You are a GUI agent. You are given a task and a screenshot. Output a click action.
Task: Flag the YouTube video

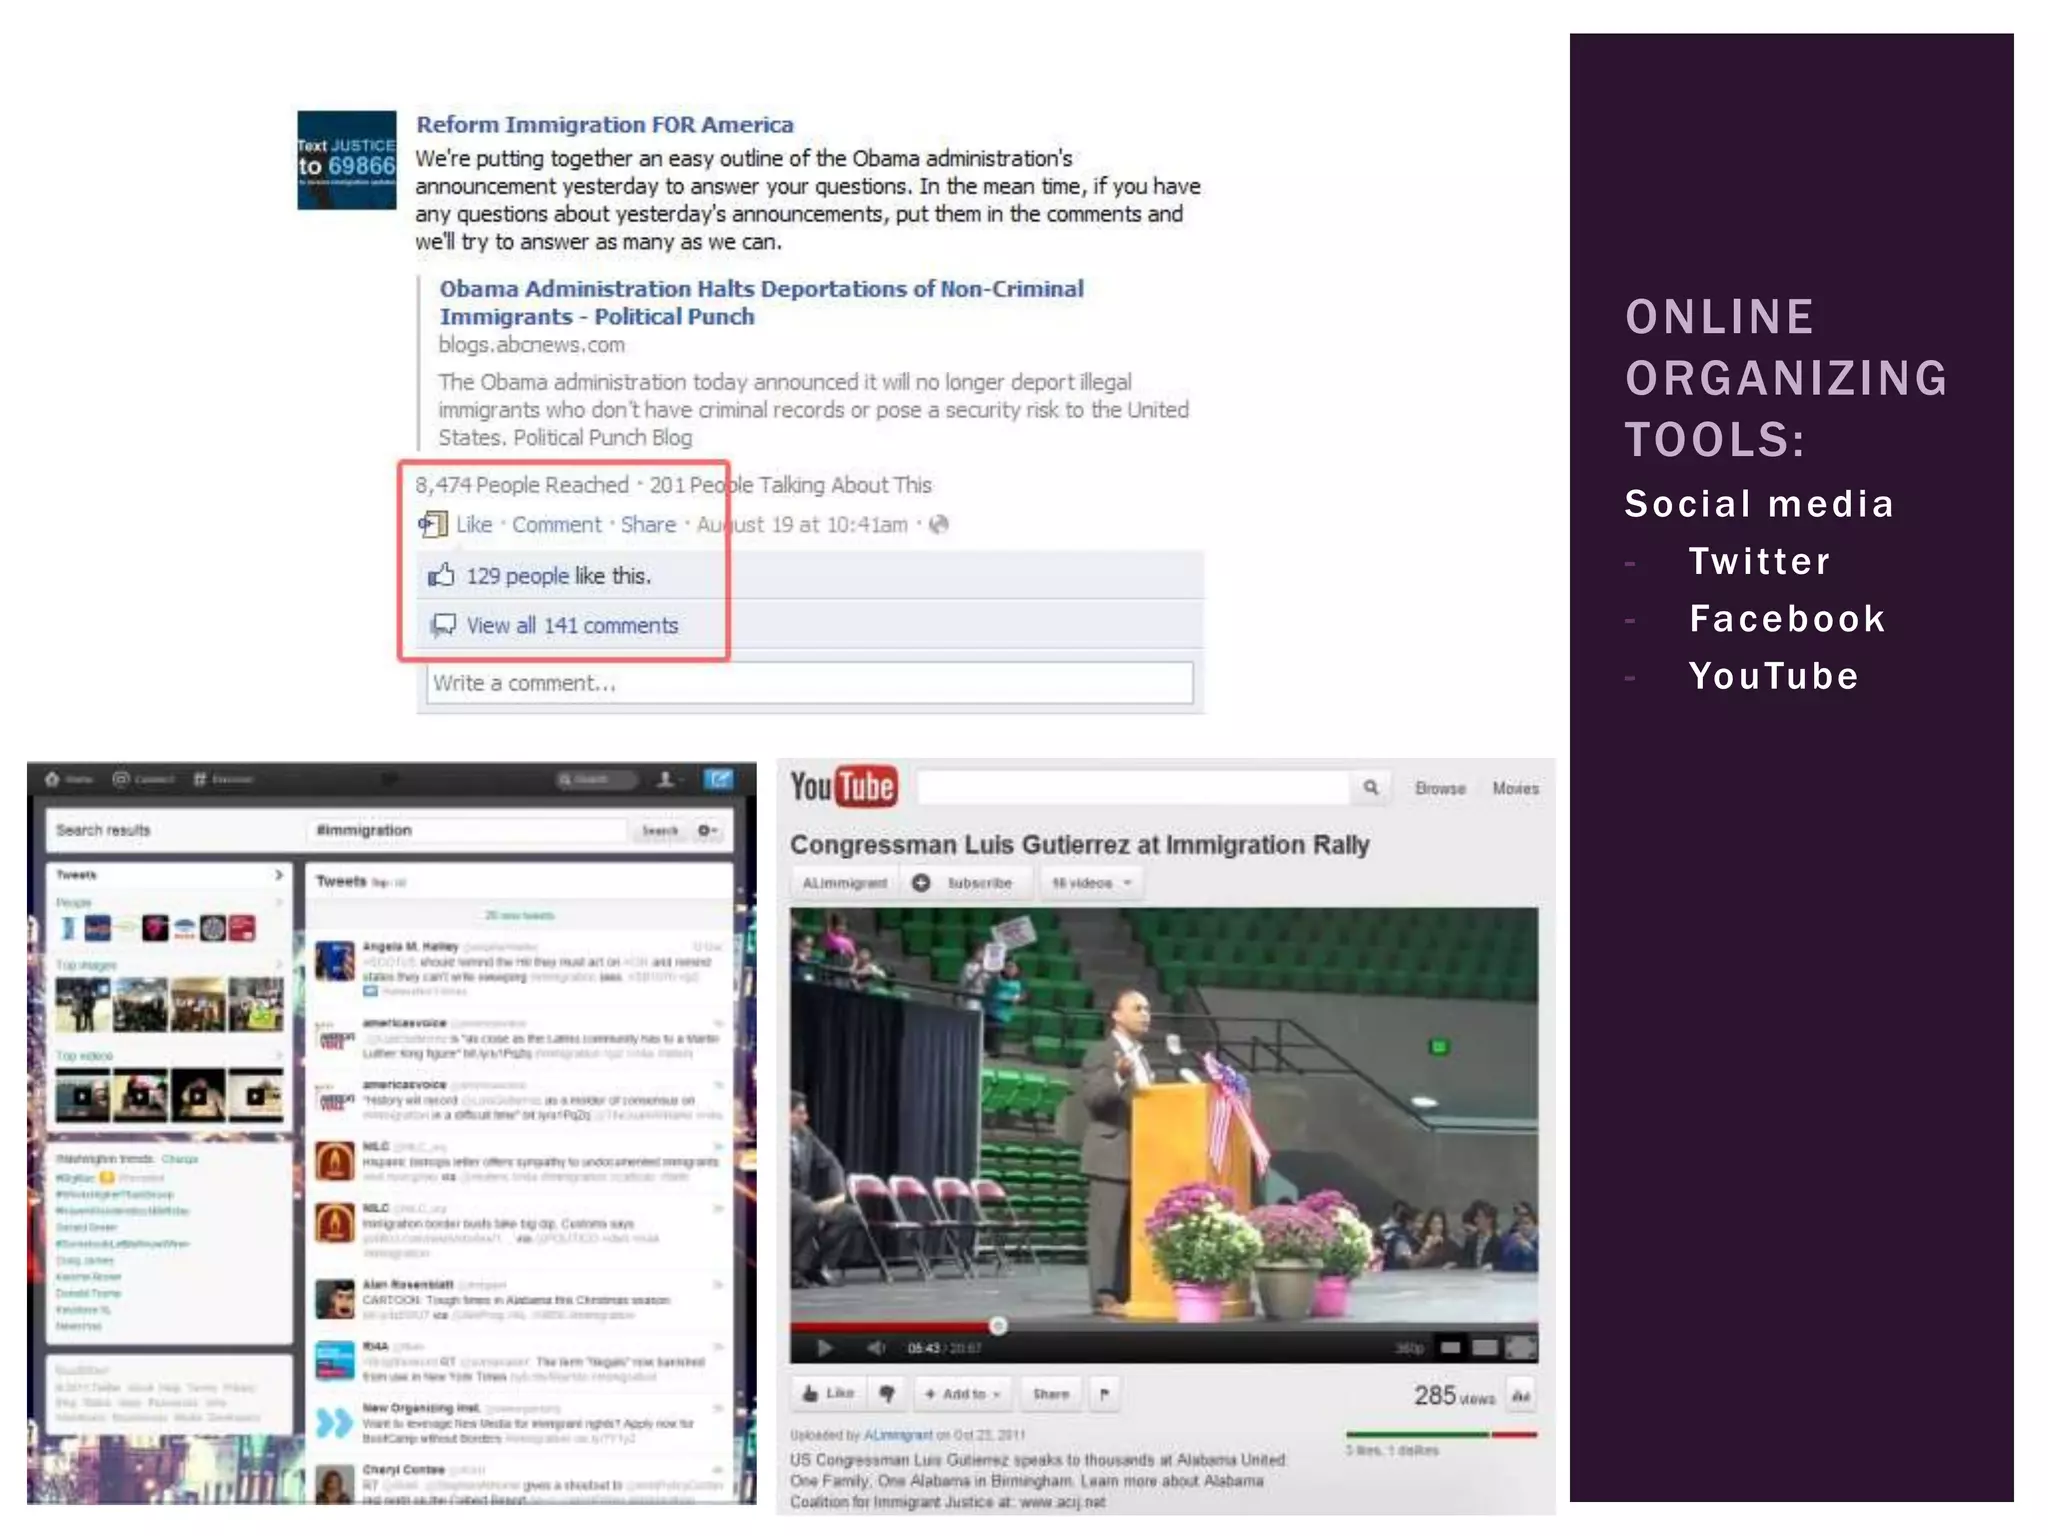click(1104, 1394)
